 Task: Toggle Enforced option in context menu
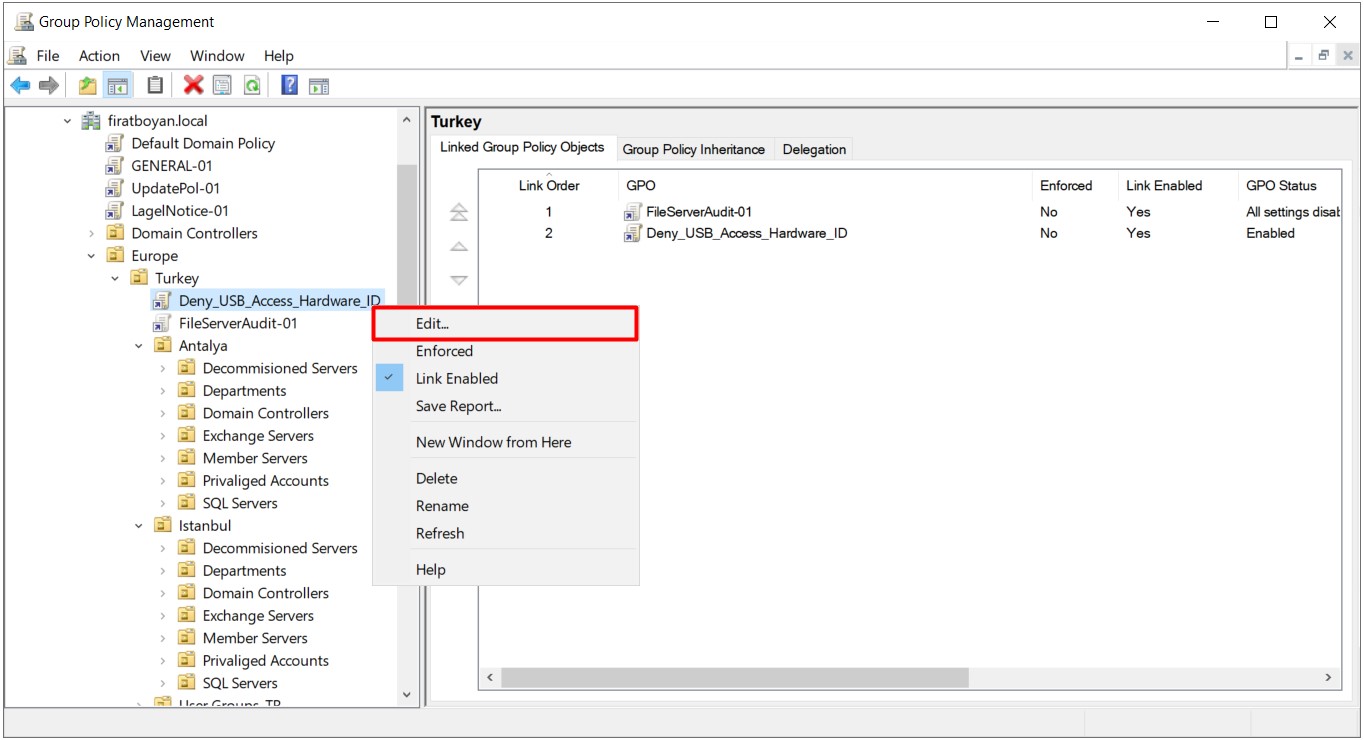click(x=444, y=351)
